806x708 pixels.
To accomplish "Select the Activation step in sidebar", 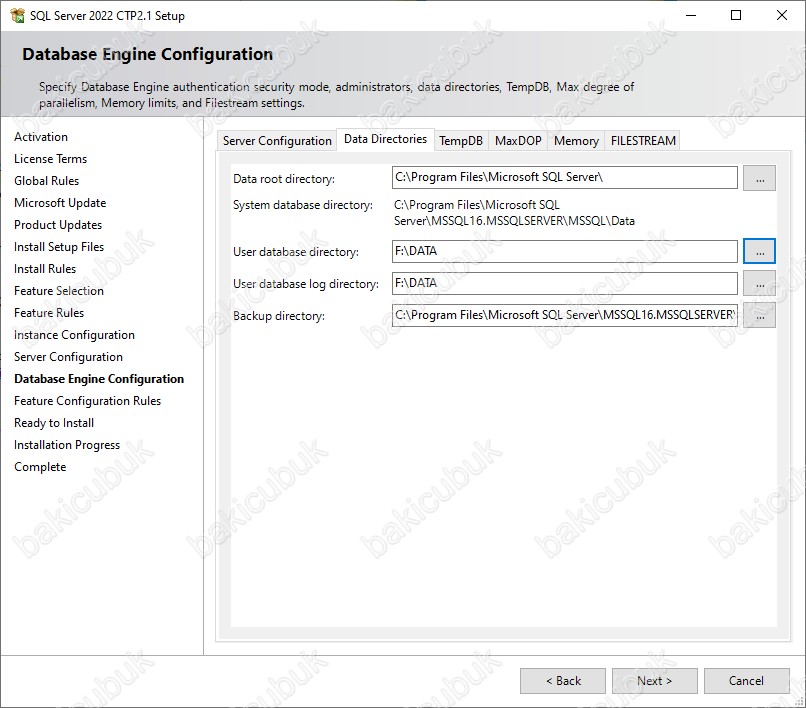I will (41, 137).
